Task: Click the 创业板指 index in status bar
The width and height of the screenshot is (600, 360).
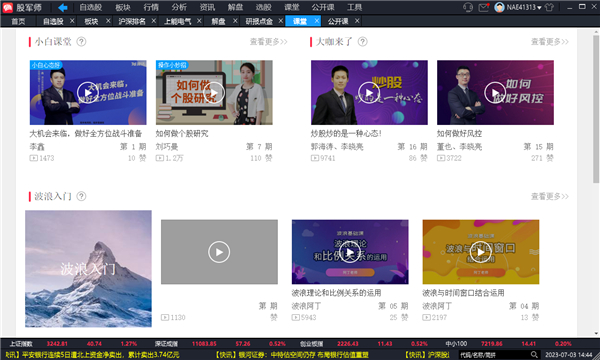Action: [311, 344]
